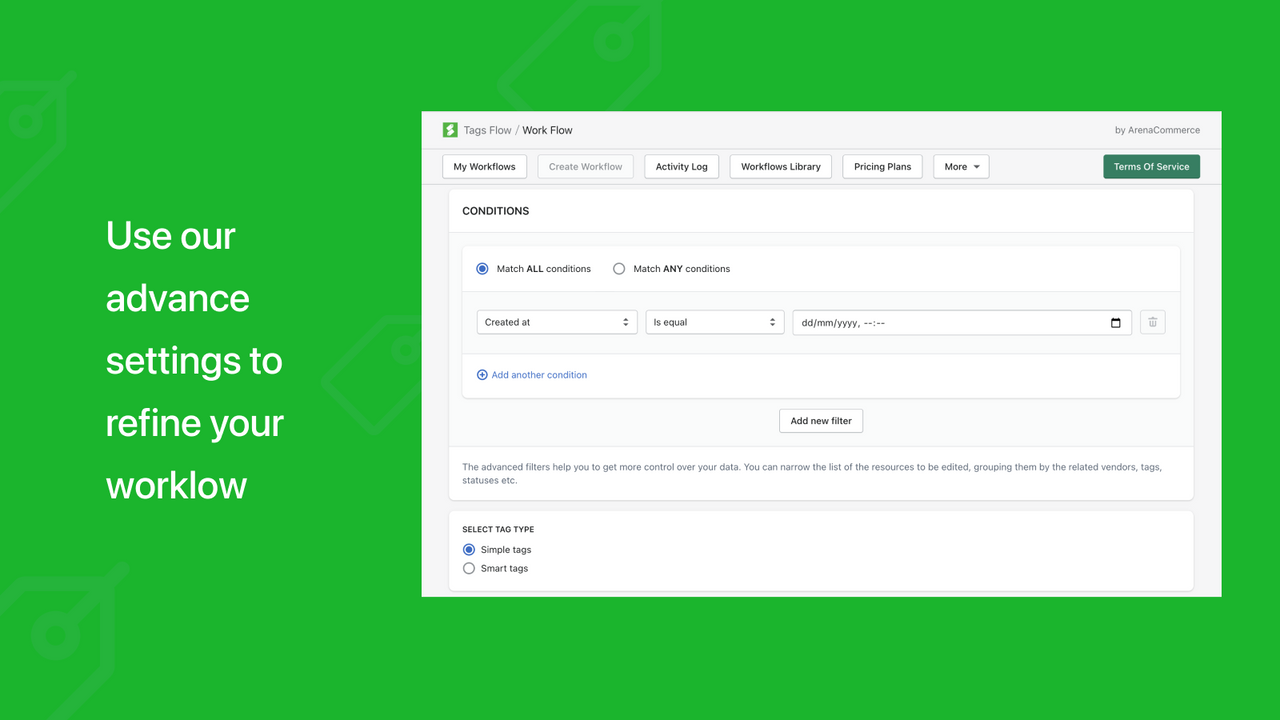Choose Smart tags radio option

[x=469, y=569]
